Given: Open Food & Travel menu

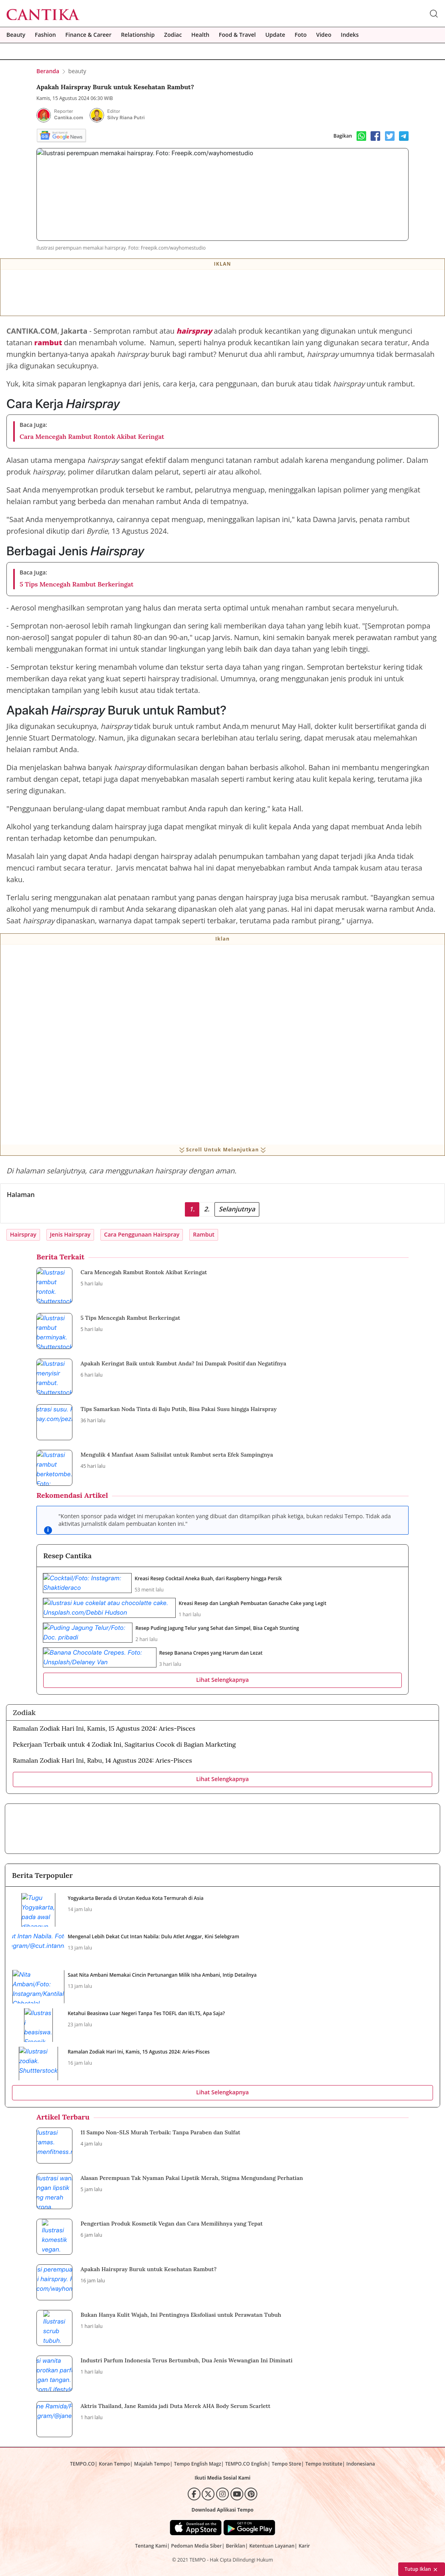Looking at the screenshot, I should [237, 35].
